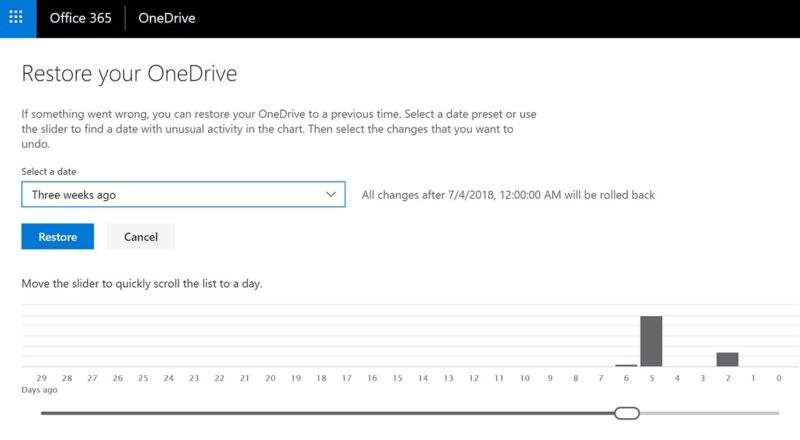This screenshot has height=440, width=800.
Task: Click the activity bar for day 2
Action: click(x=728, y=359)
